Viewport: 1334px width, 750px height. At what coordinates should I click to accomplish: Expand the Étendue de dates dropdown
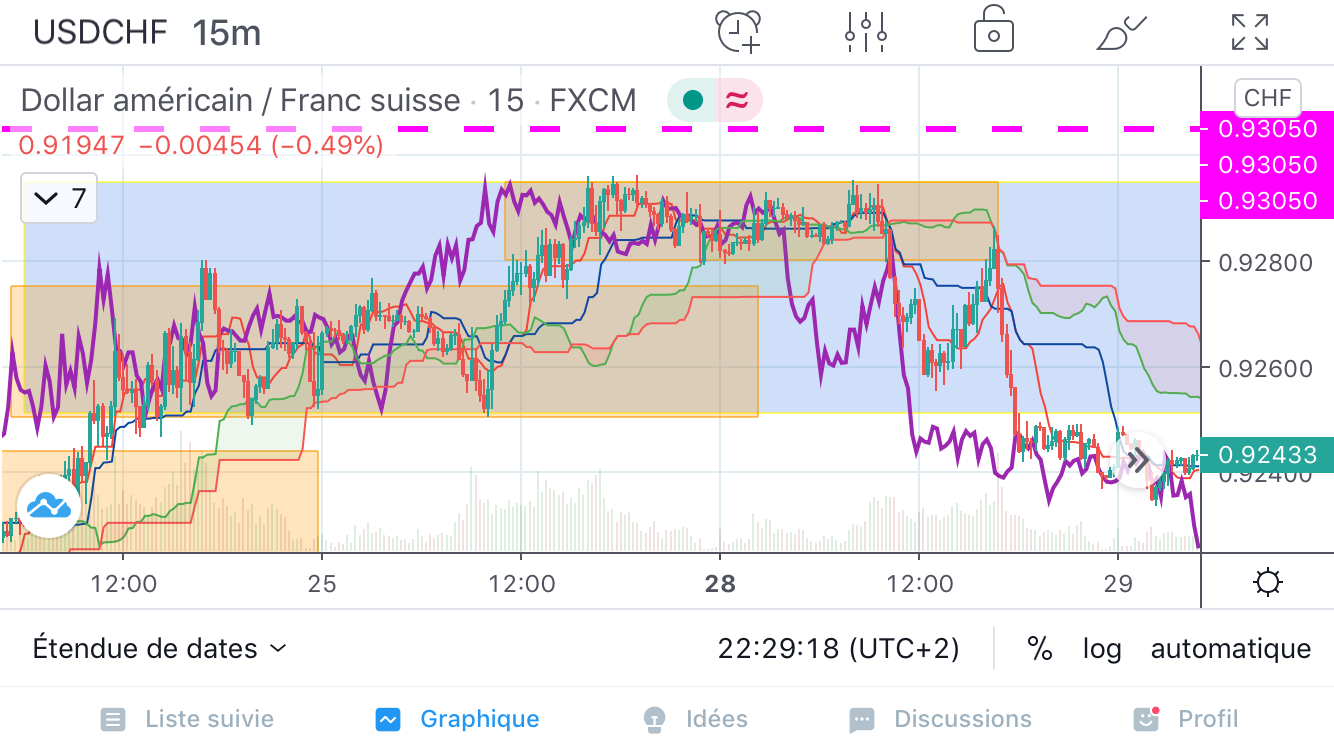(160, 649)
